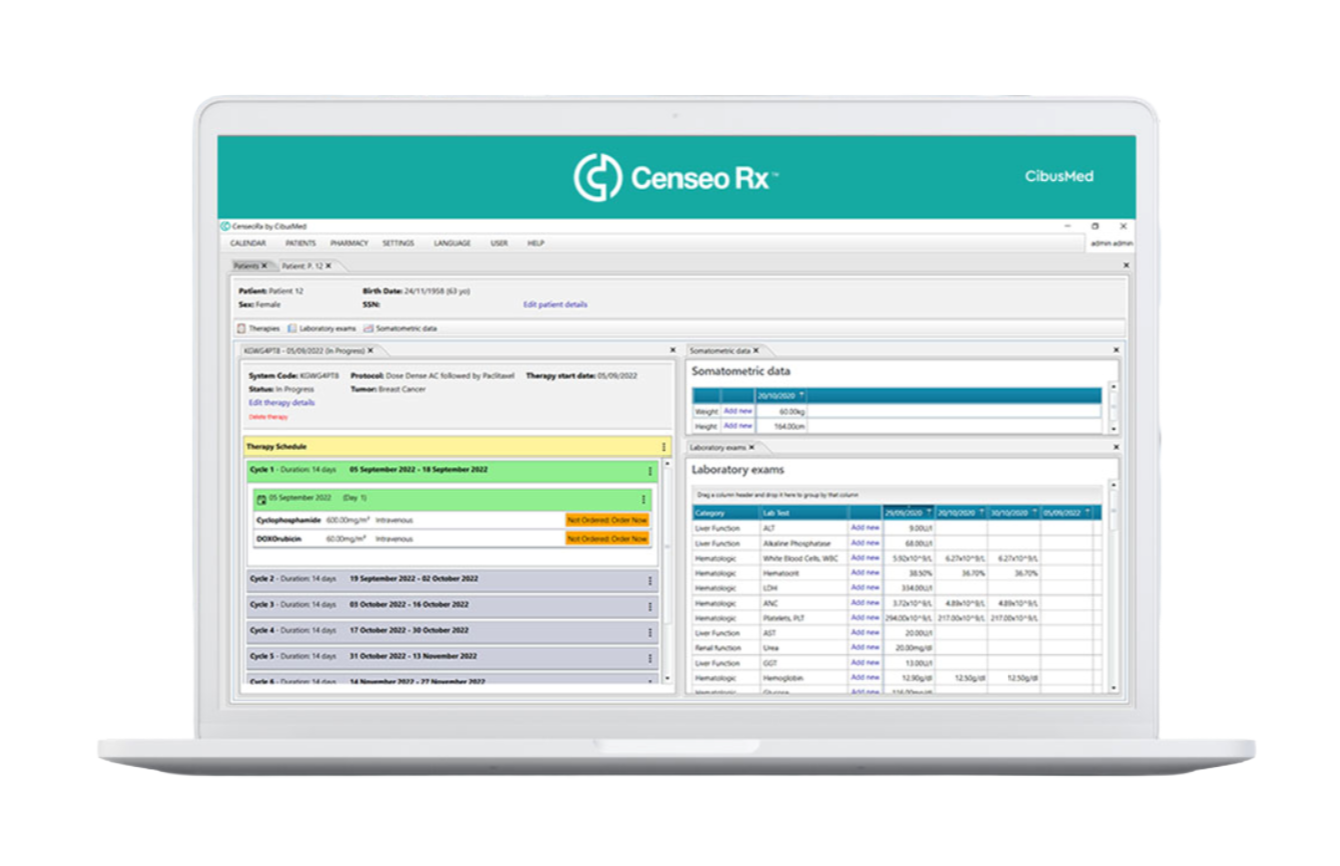
Task: Open Cycle 5 three-dot options menu
Action: point(649,658)
